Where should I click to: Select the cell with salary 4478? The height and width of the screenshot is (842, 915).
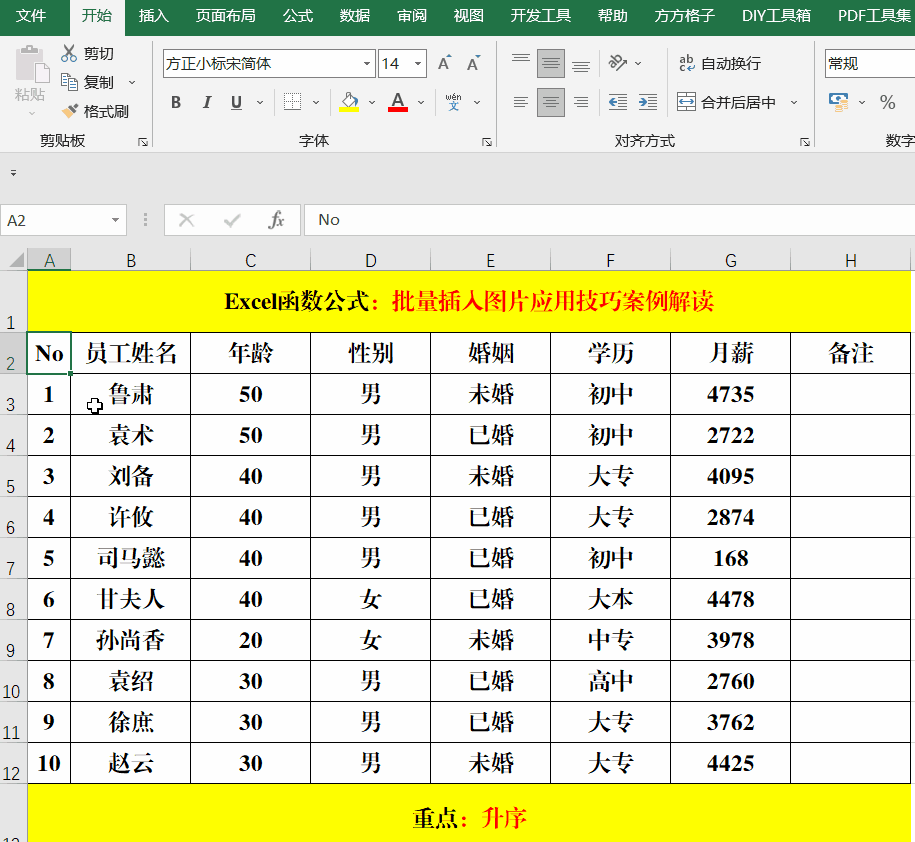click(731, 599)
